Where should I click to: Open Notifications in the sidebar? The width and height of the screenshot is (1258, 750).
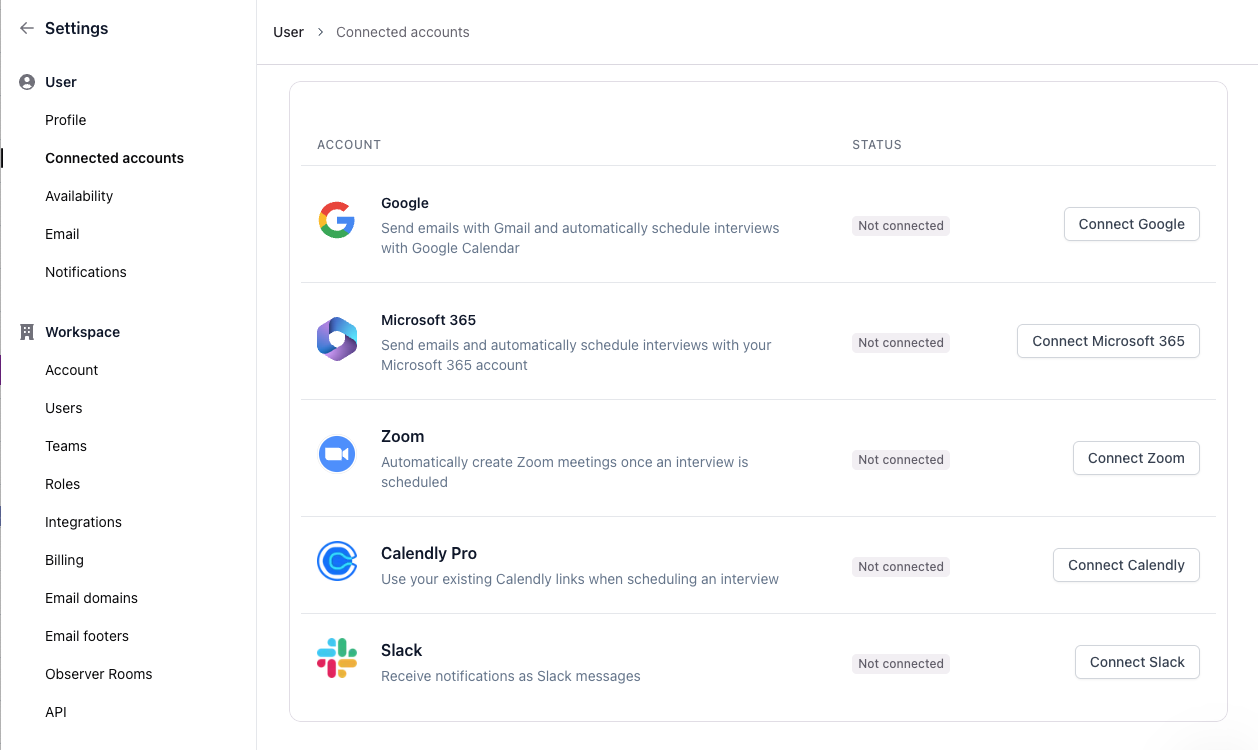click(86, 272)
